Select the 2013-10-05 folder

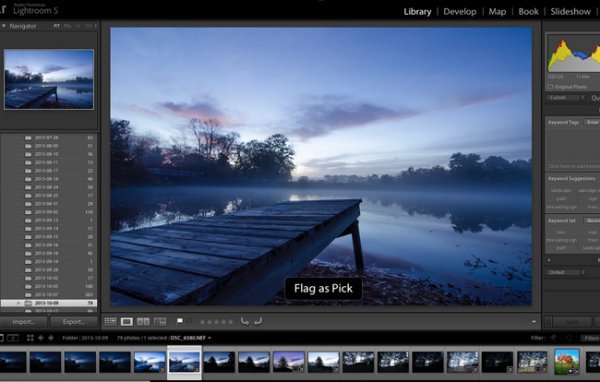tap(49, 286)
